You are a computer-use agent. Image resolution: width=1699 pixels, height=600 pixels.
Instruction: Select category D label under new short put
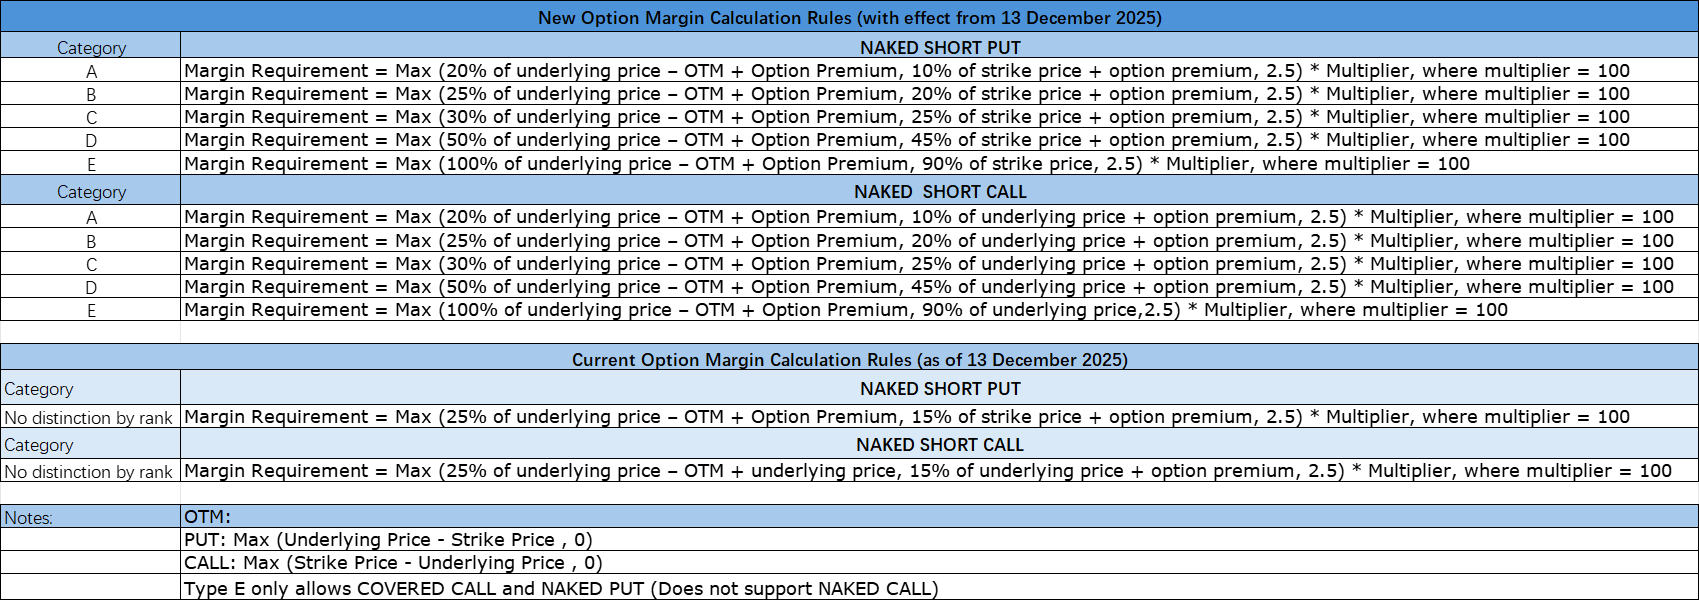pyautogui.click(x=91, y=141)
